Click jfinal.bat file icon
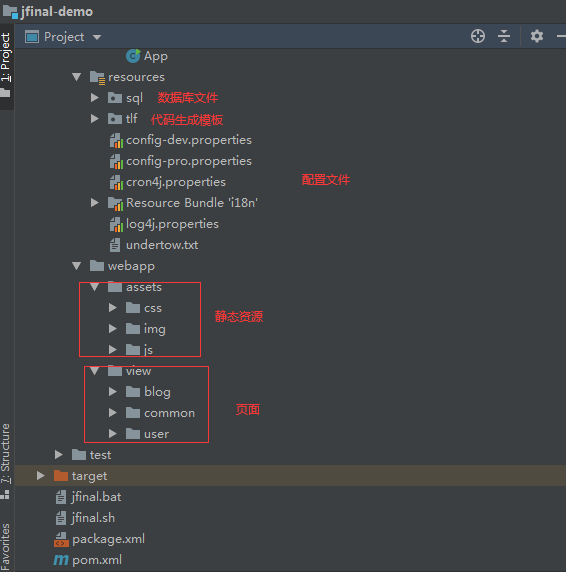Image resolution: width=566 pixels, height=572 pixels. coord(61,497)
